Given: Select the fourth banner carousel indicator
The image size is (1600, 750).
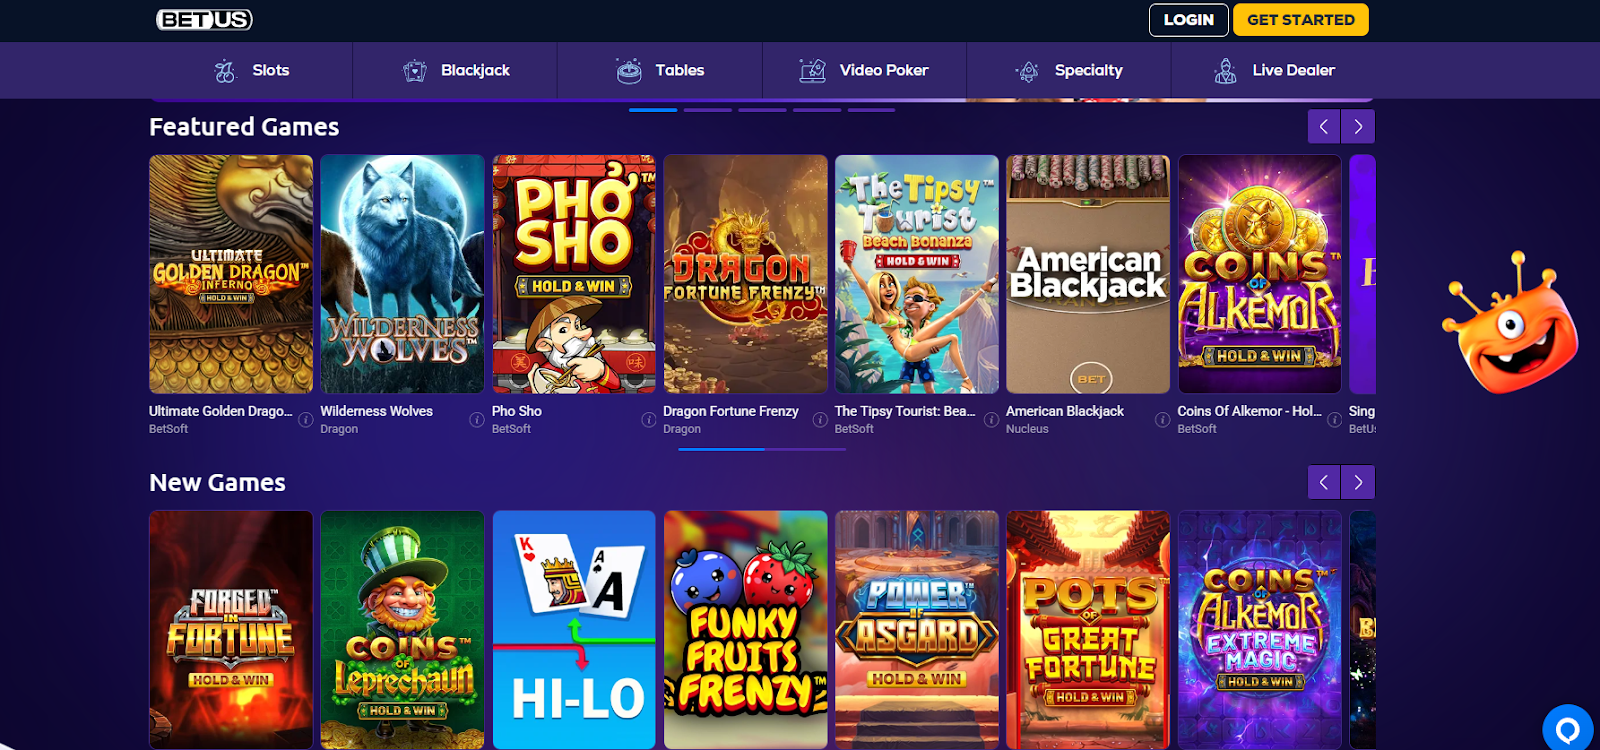Looking at the screenshot, I should click(x=817, y=109).
